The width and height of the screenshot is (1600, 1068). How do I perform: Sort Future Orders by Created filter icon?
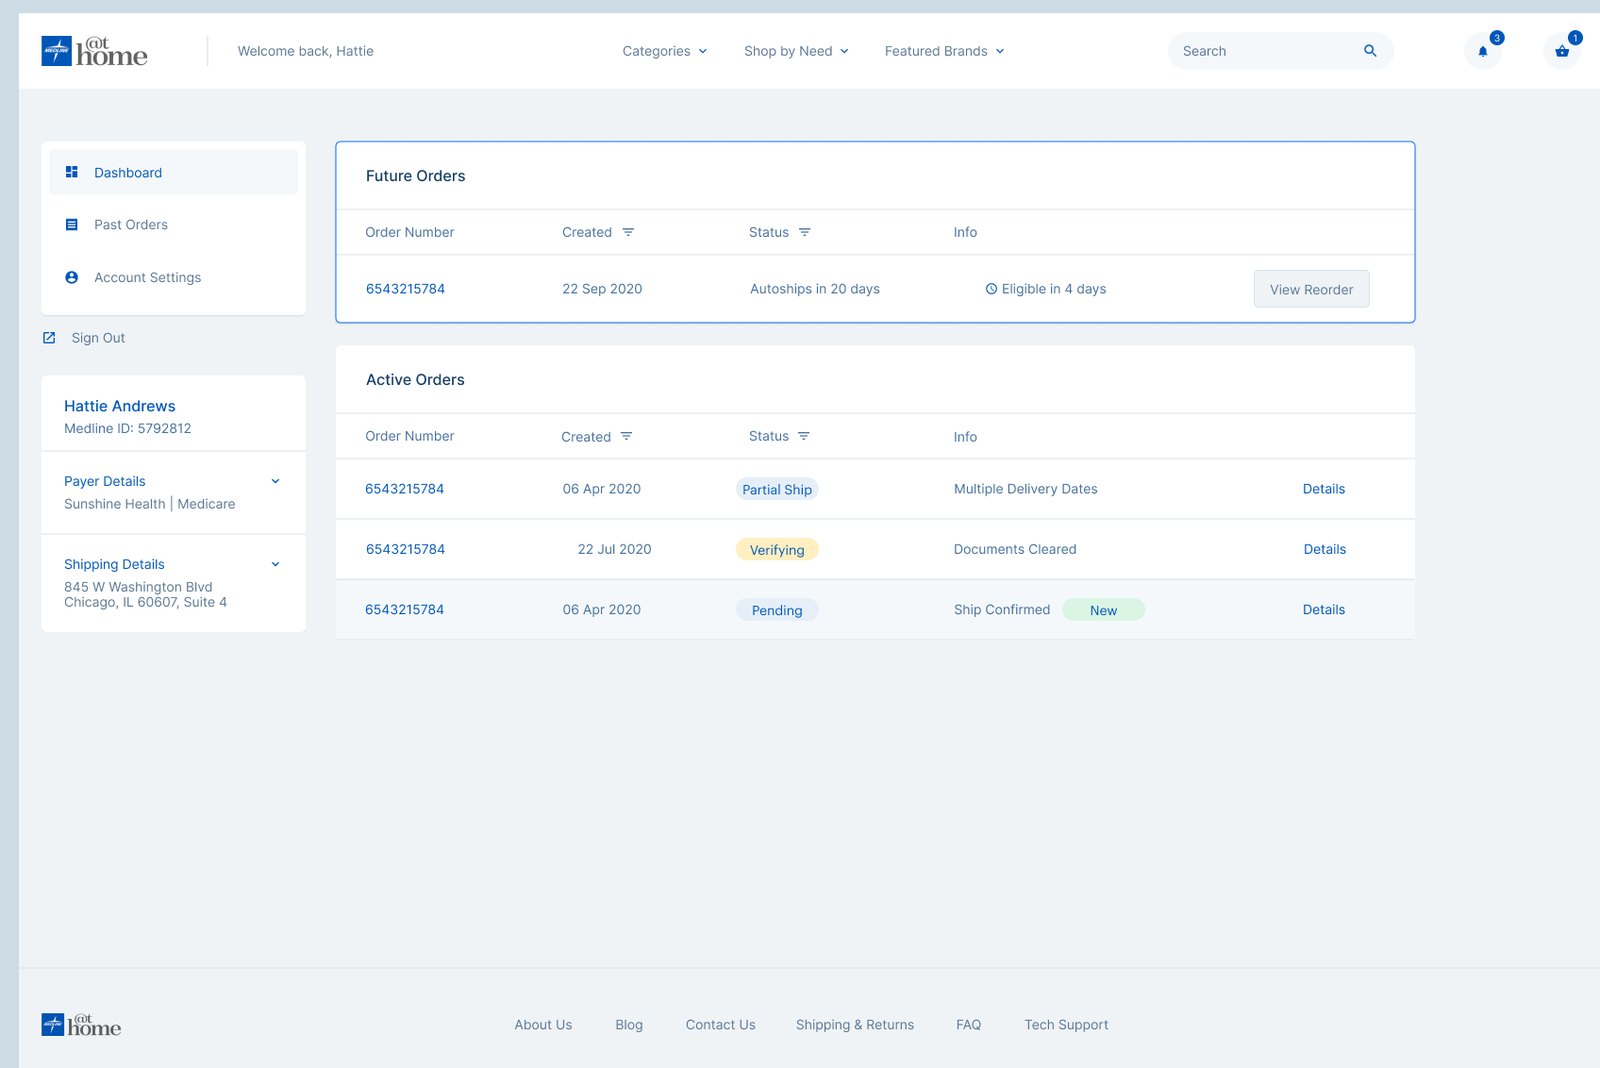point(628,232)
